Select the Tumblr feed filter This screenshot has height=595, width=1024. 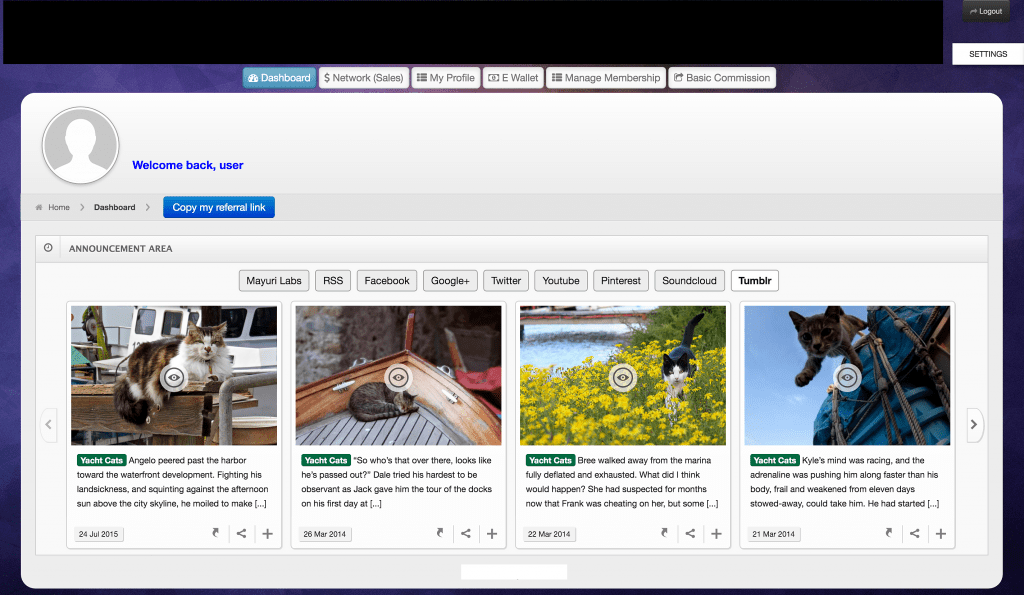tap(755, 281)
